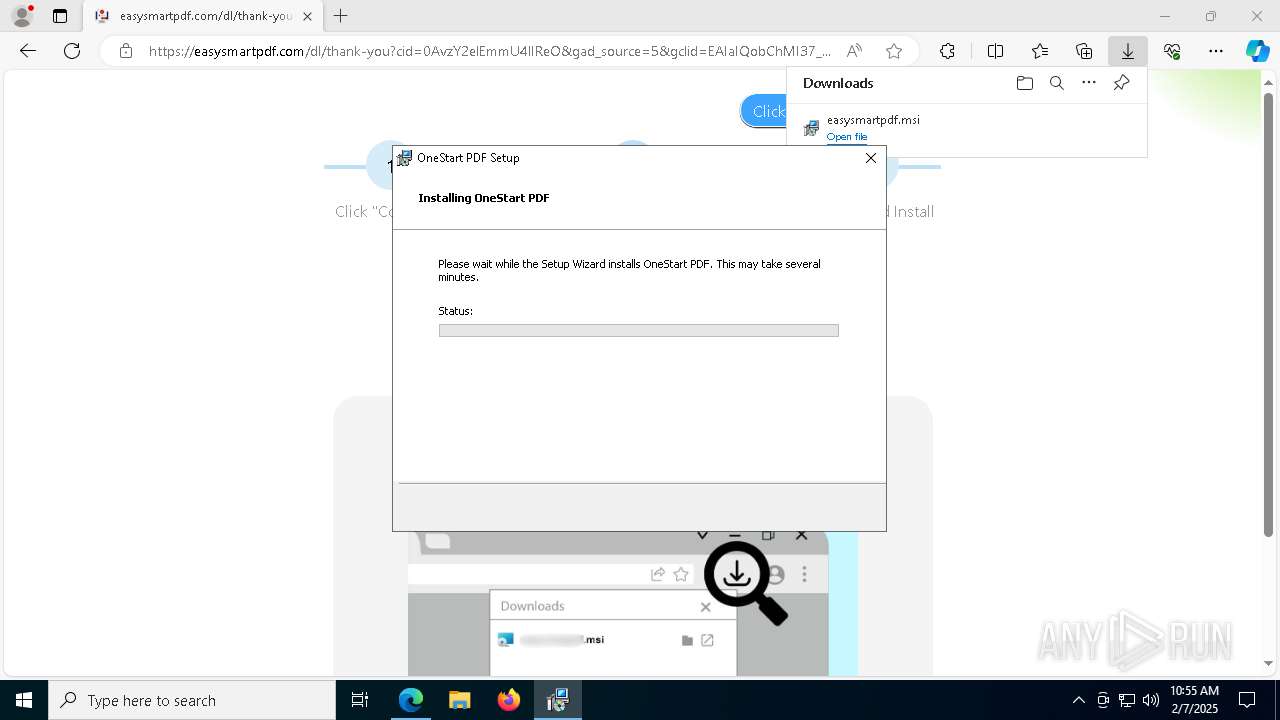1280x720 pixels.
Task: Restore down the Edge window
Action: click(x=1211, y=16)
